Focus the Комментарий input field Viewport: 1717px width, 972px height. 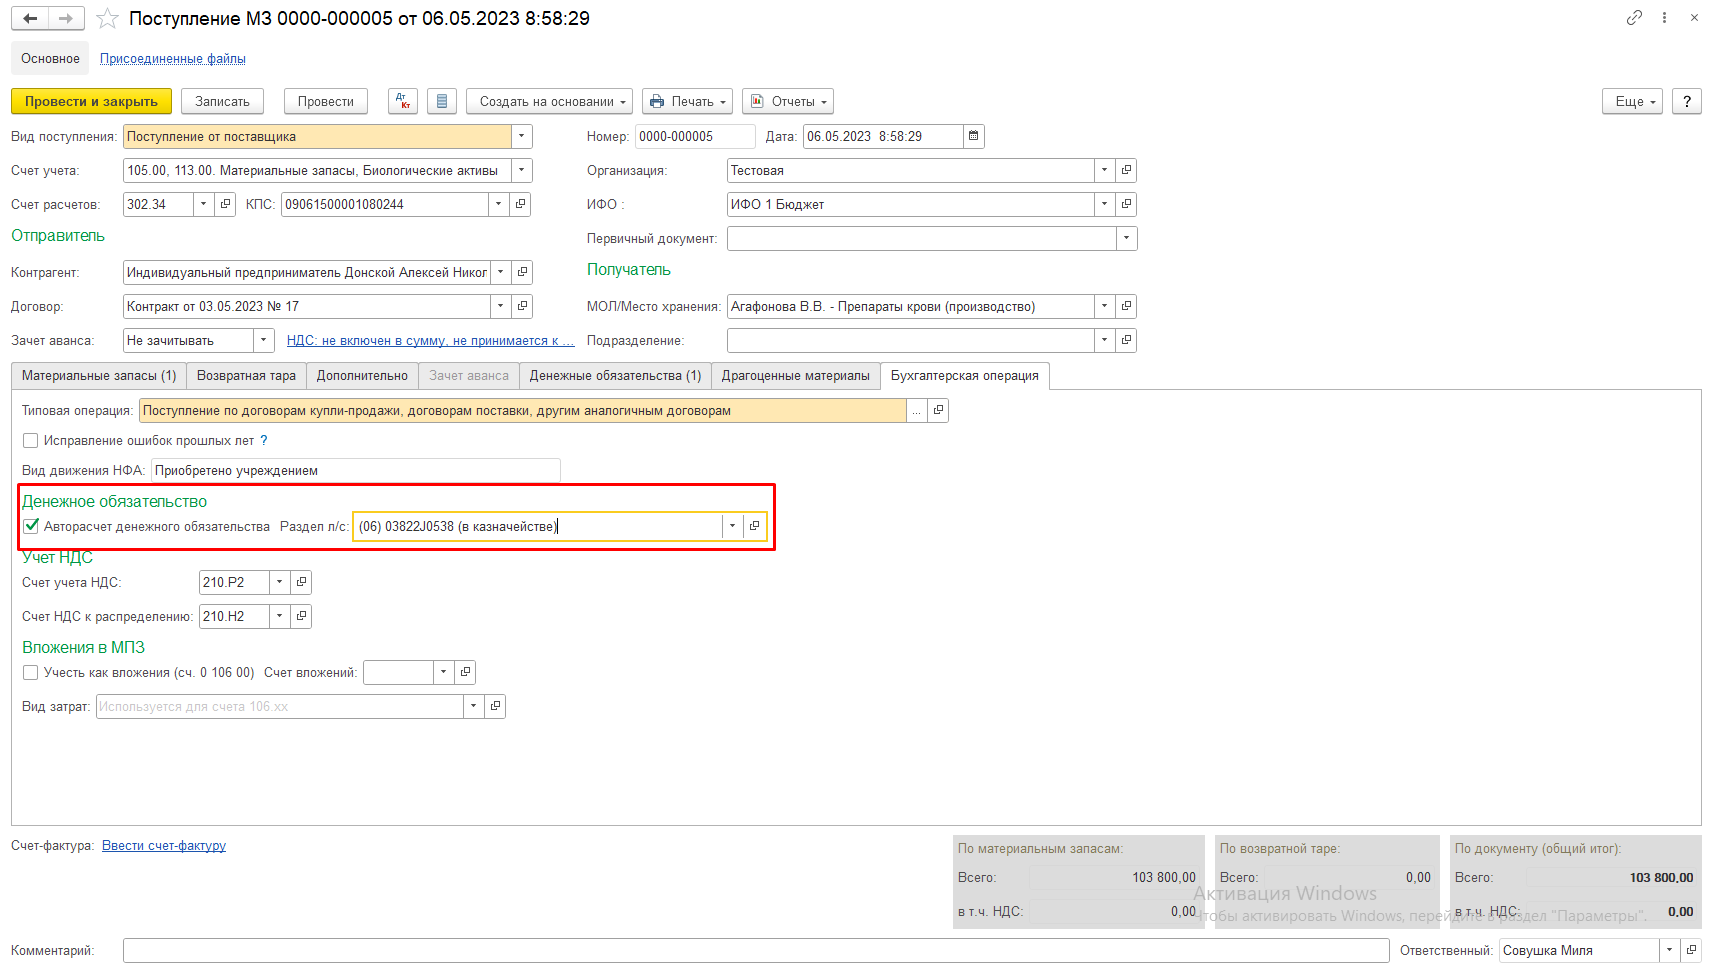coord(756,950)
